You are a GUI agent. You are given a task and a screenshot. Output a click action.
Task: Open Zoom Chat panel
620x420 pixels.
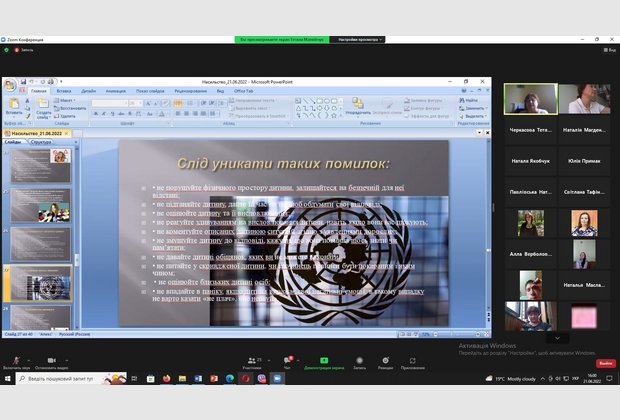(x=287, y=363)
